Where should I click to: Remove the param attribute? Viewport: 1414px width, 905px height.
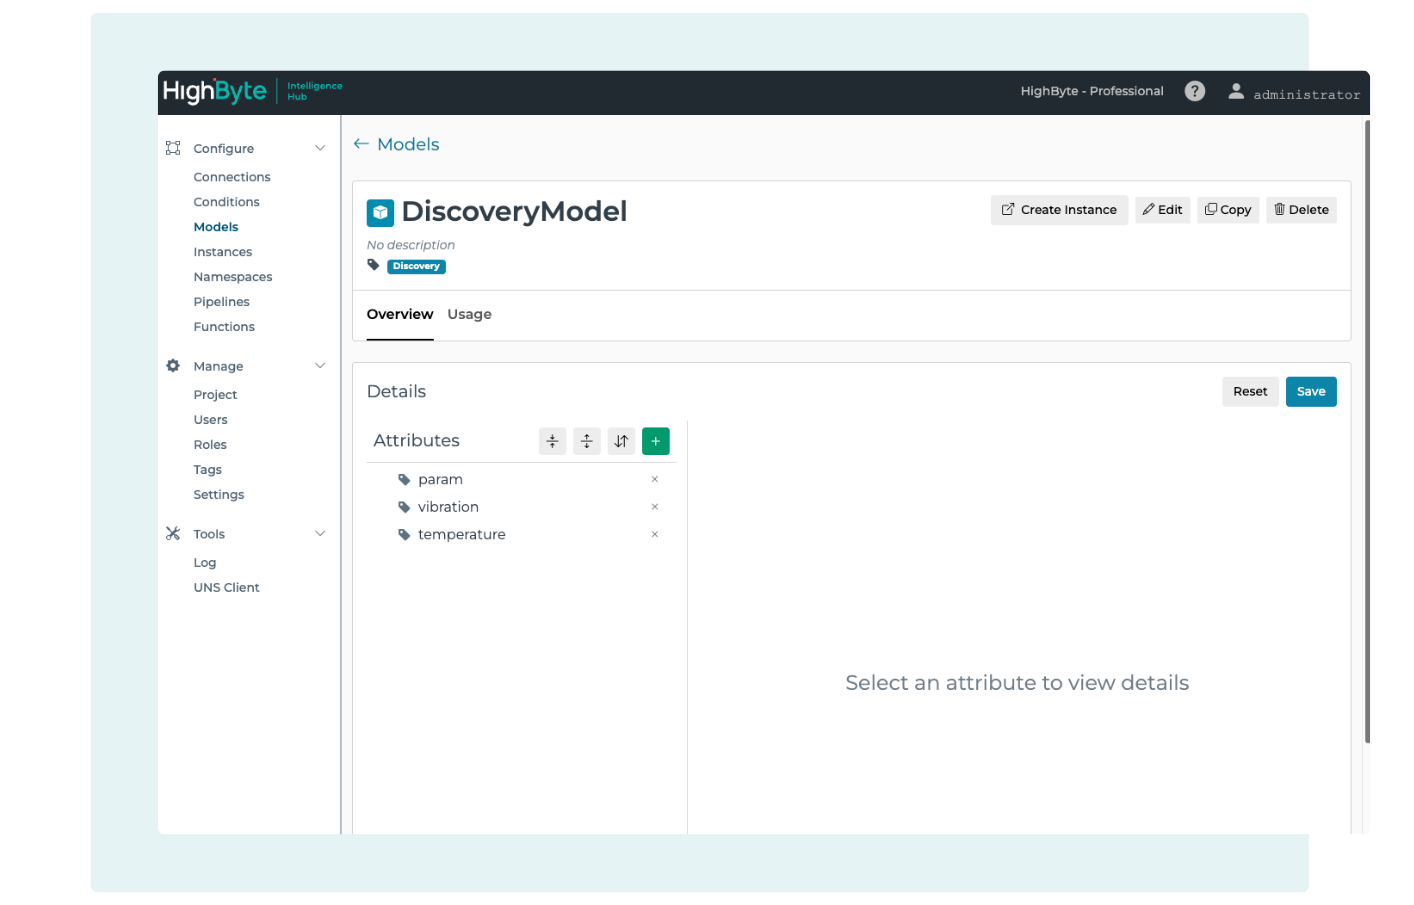(x=655, y=480)
